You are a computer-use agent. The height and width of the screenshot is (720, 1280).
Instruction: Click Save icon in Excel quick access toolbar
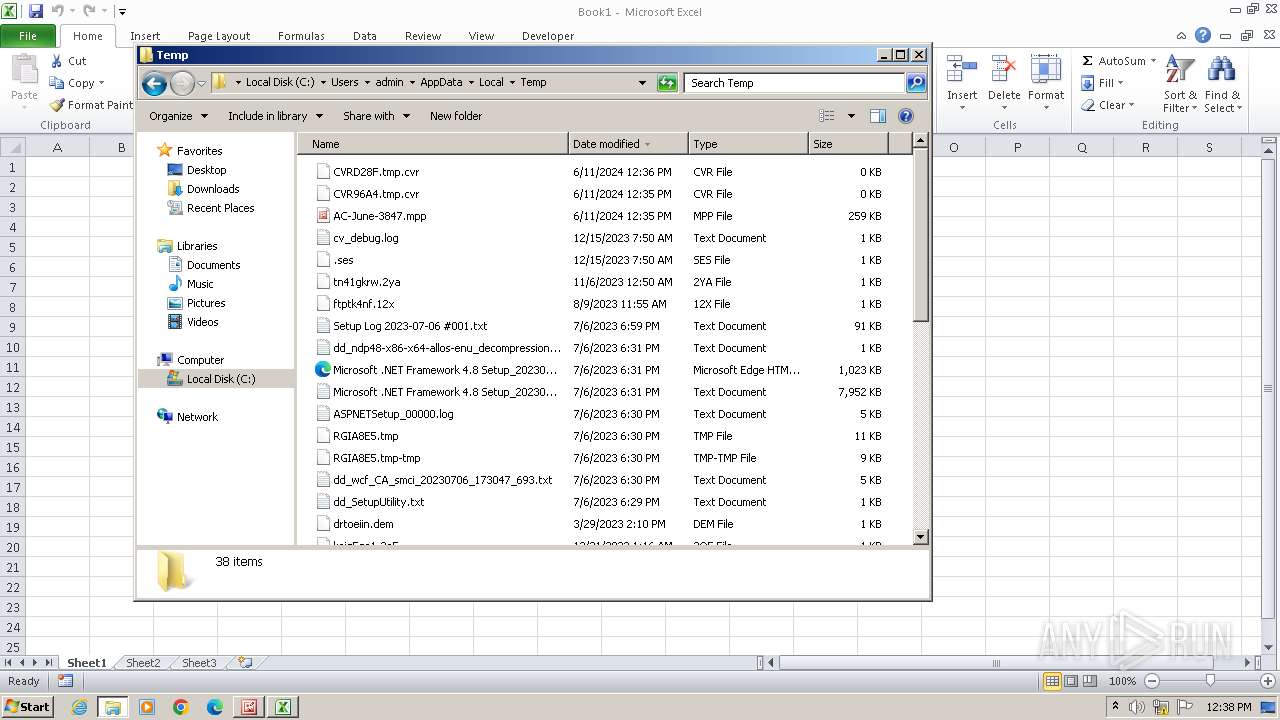(x=36, y=11)
